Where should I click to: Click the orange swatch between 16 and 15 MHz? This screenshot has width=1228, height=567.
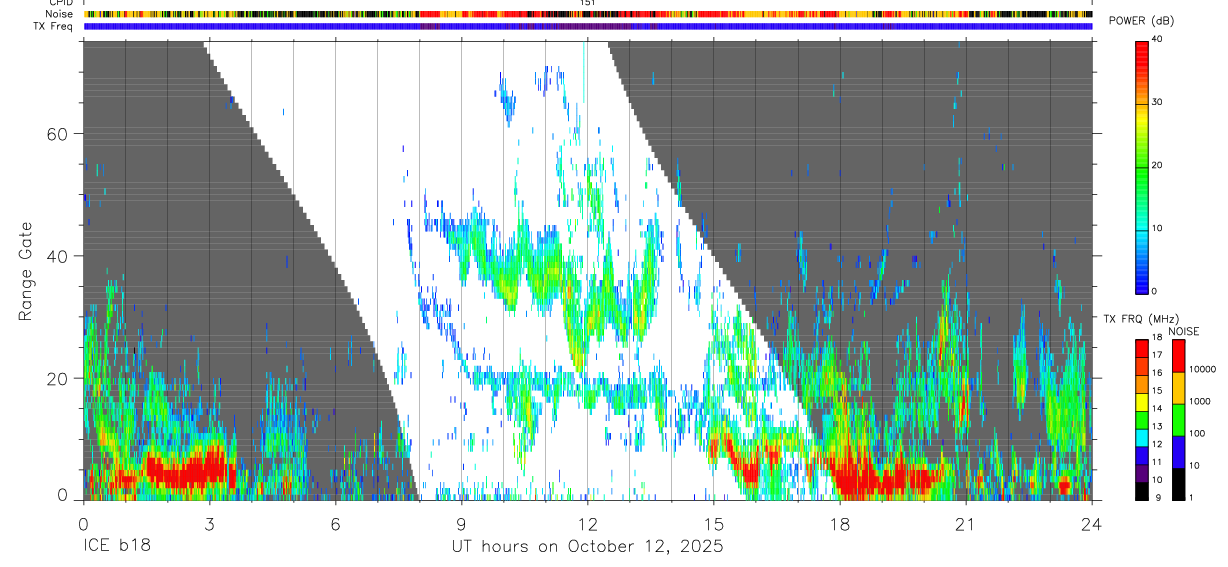pyautogui.click(x=1141, y=382)
